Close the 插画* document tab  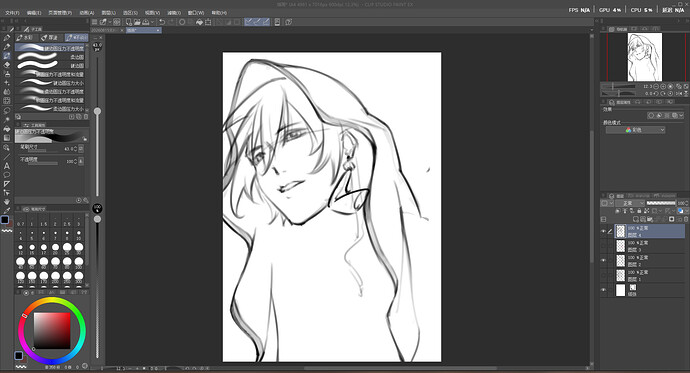coord(158,30)
